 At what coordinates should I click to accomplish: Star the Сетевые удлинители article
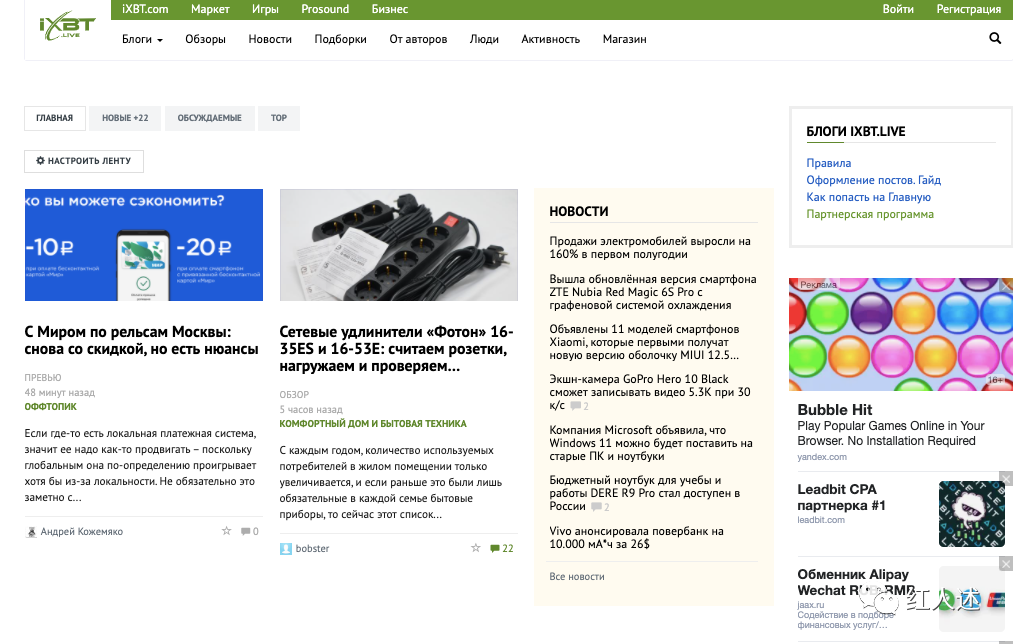(x=475, y=548)
